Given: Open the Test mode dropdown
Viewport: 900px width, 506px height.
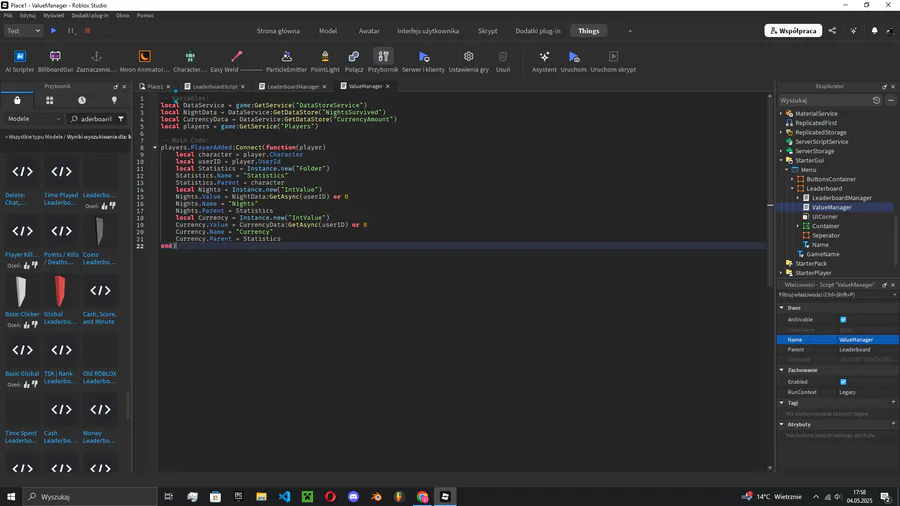Looking at the screenshot, I should pos(23,30).
